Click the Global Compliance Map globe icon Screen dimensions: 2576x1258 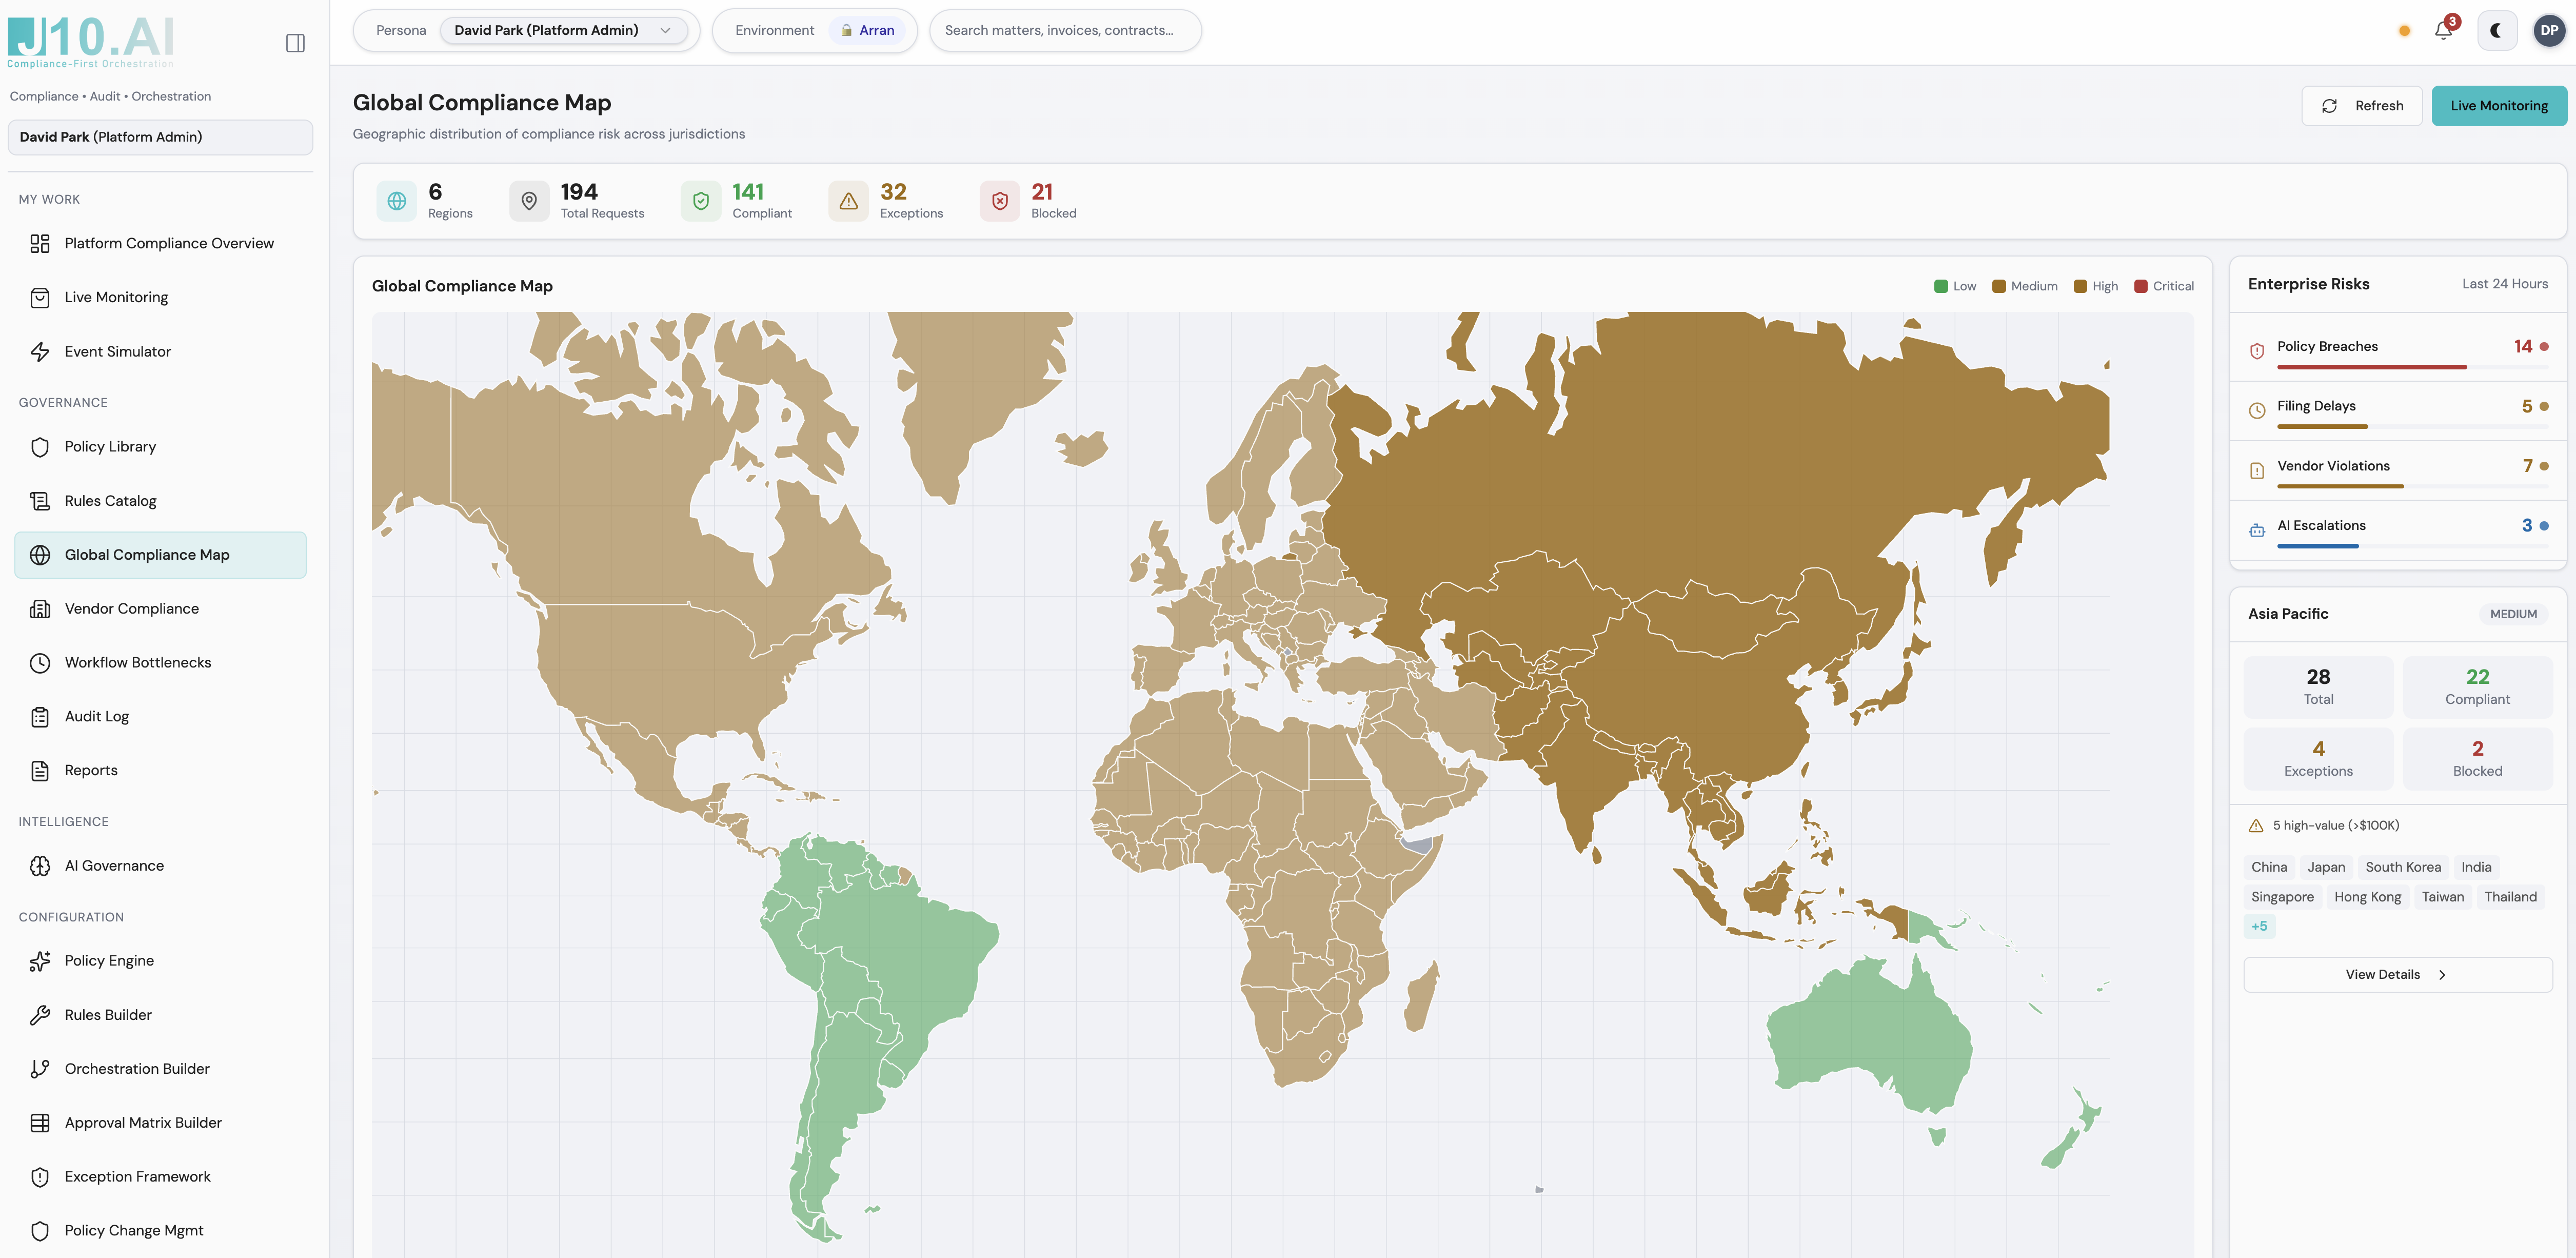pyautogui.click(x=40, y=554)
